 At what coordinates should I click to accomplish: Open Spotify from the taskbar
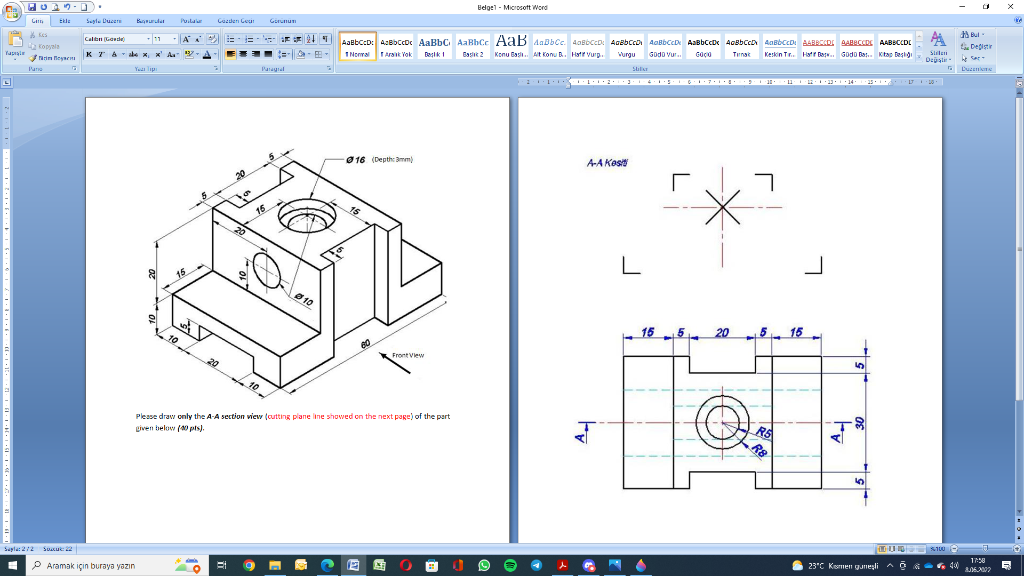[510, 565]
